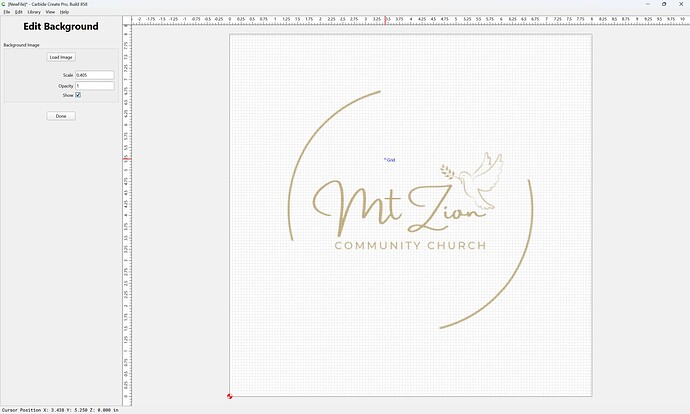The width and height of the screenshot is (690, 414).
Task: Open the View menu
Action: (50, 12)
